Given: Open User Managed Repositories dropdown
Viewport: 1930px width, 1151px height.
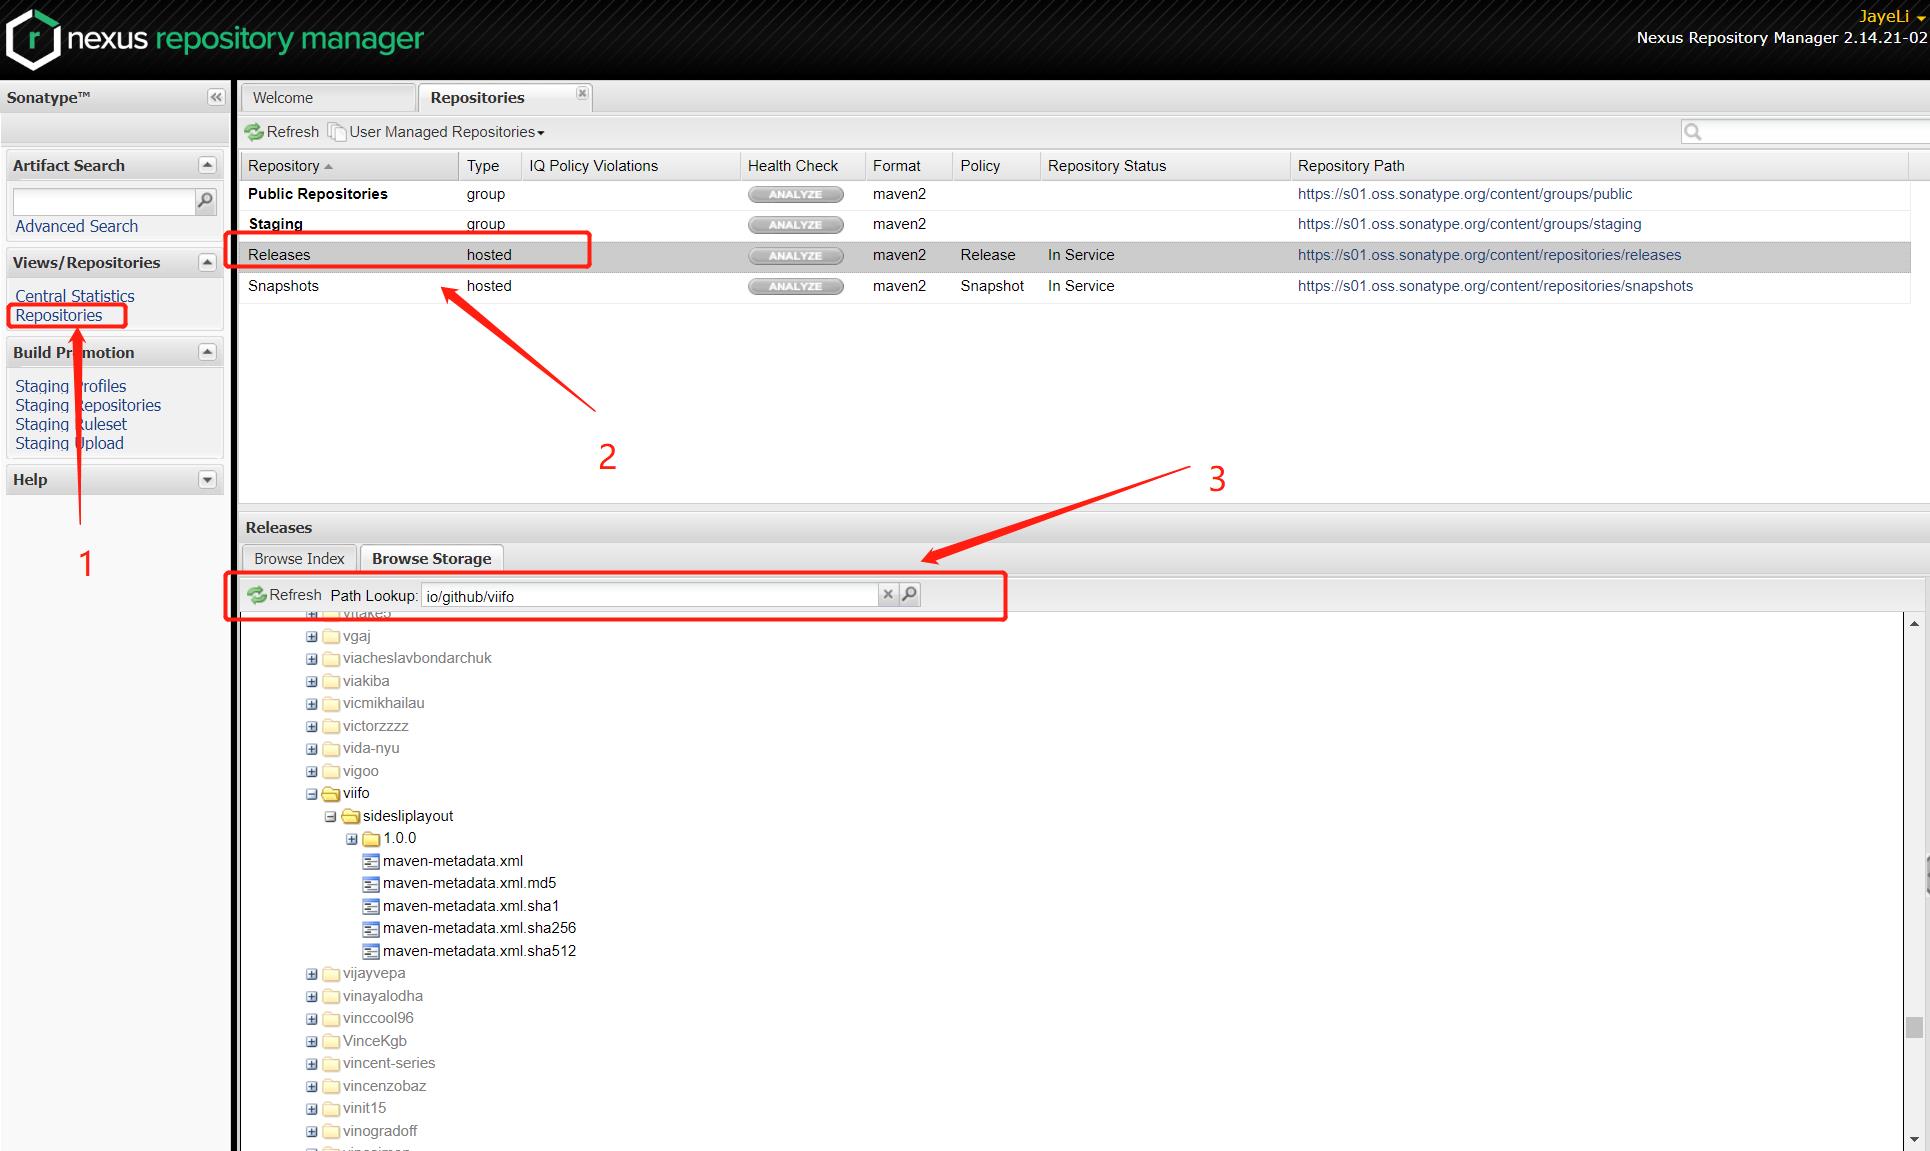Looking at the screenshot, I should [437, 132].
